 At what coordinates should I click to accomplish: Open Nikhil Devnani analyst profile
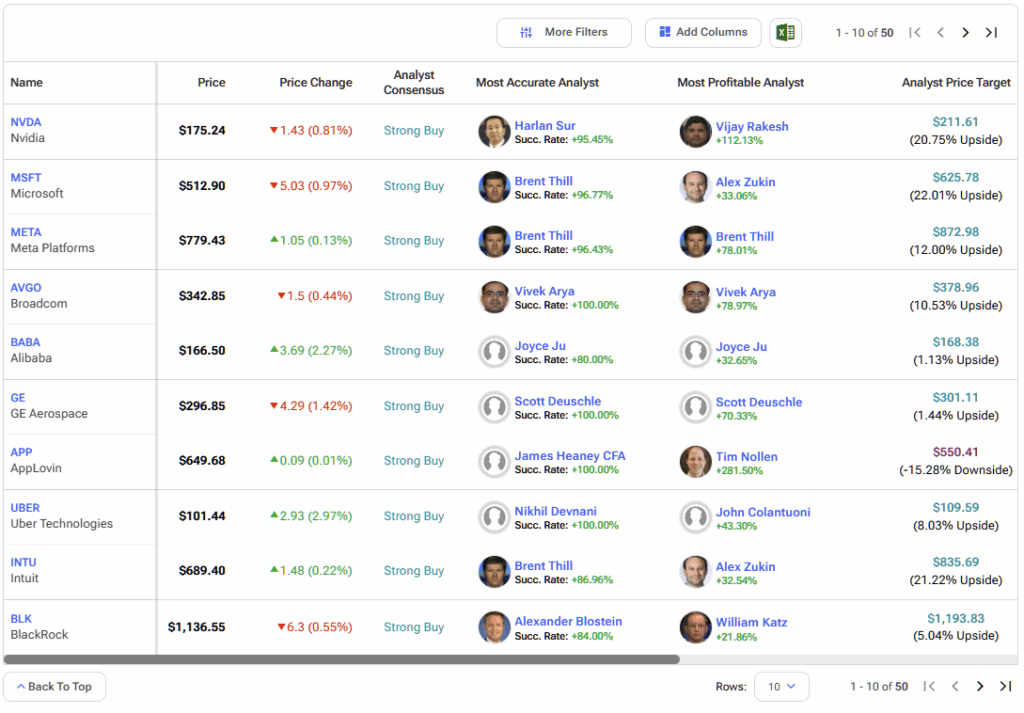pos(555,511)
